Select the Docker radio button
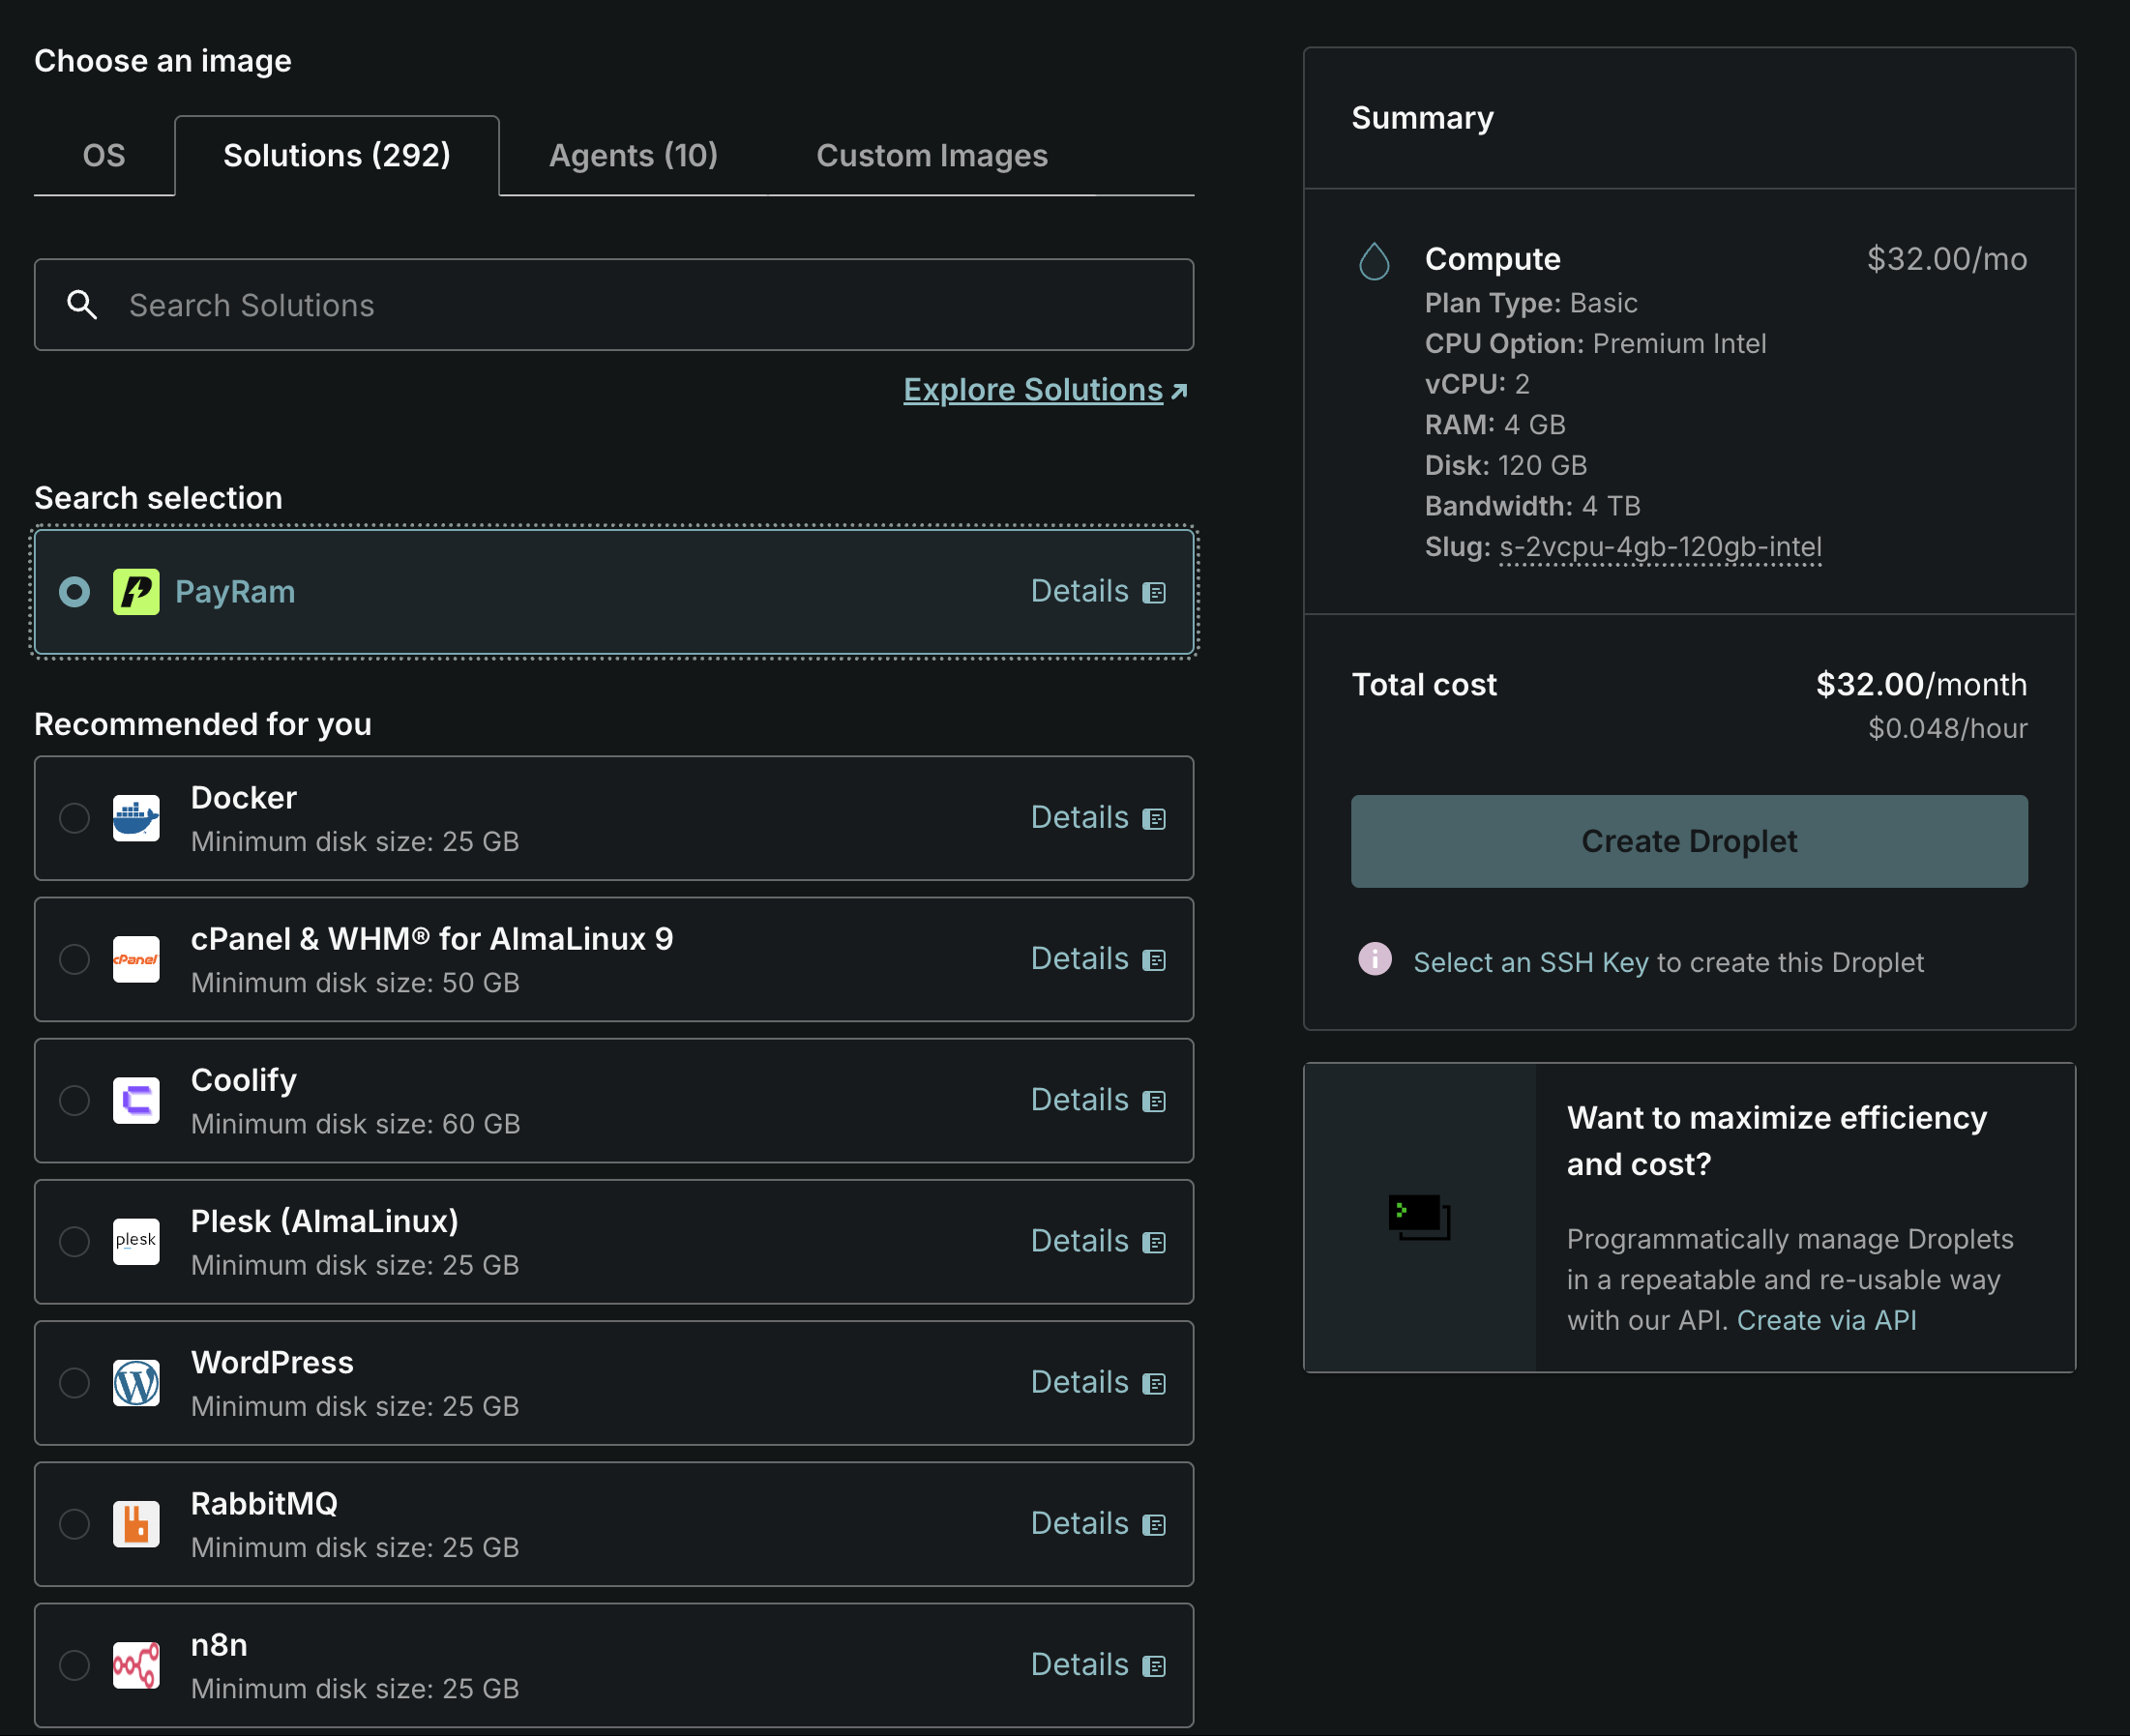This screenshot has width=2130, height=1736. click(x=74, y=818)
